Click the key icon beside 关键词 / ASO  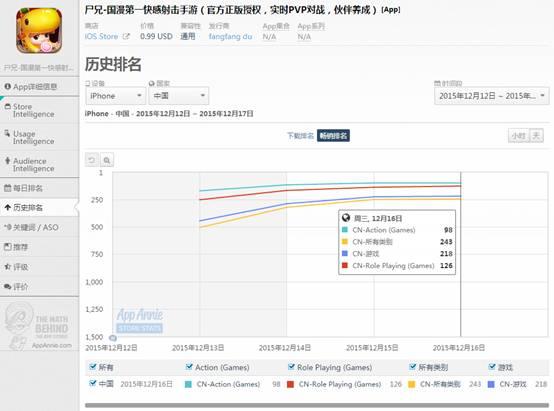click(7, 227)
